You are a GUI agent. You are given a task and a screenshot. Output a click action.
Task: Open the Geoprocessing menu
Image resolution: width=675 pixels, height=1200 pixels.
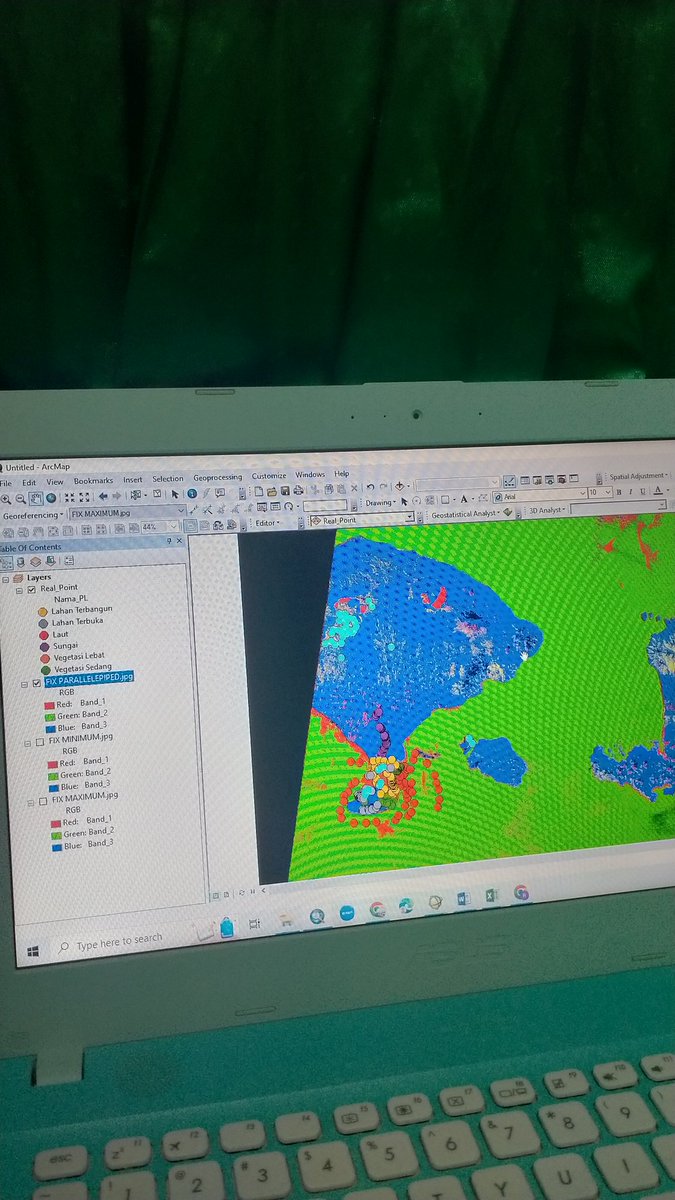tap(217, 477)
